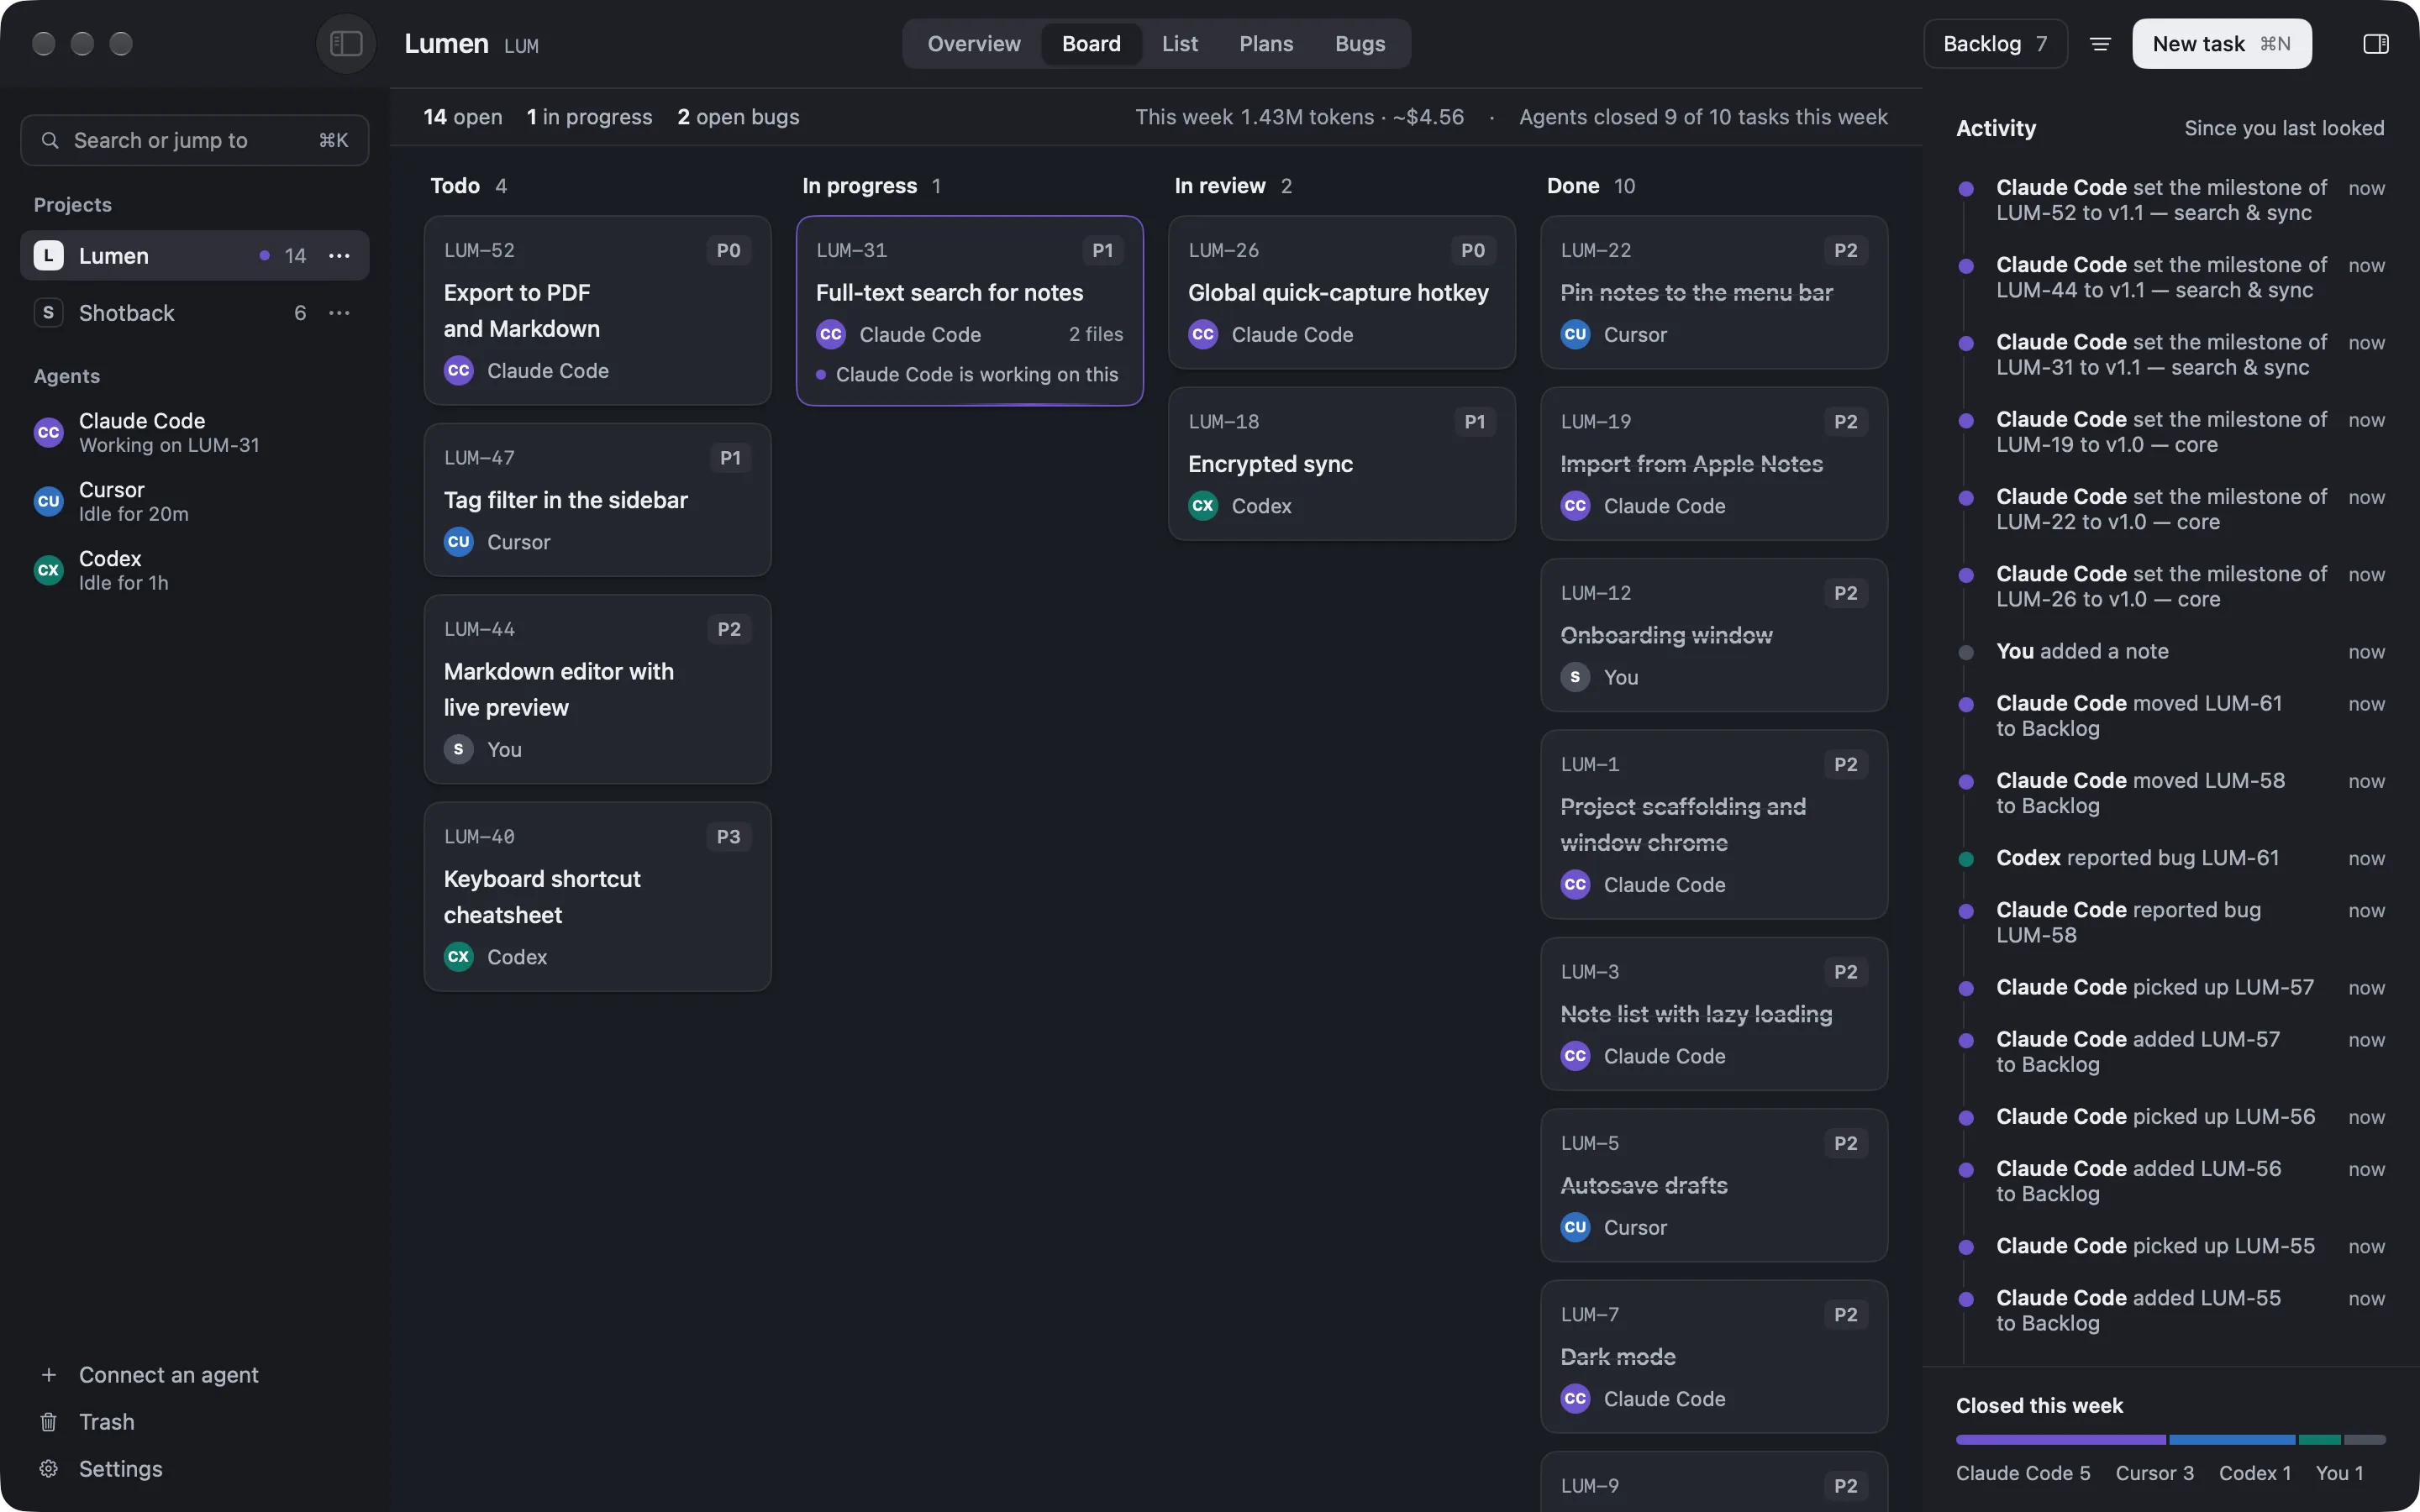Open Shotback project more options

point(339,313)
